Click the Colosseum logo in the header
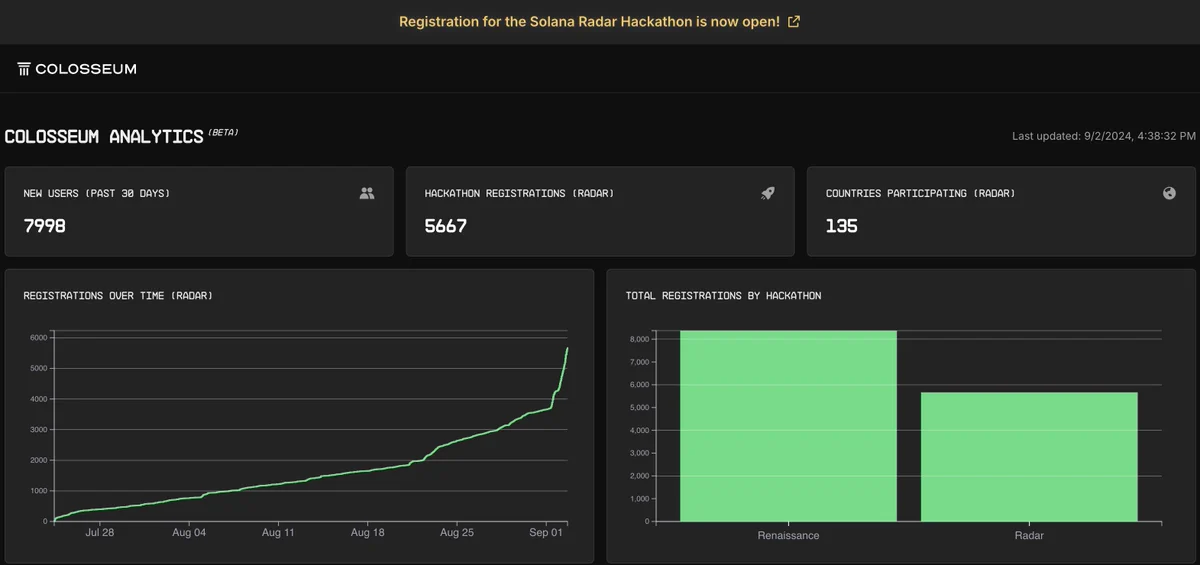The width and height of the screenshot is (1200, 565). (x=77, y=69)
